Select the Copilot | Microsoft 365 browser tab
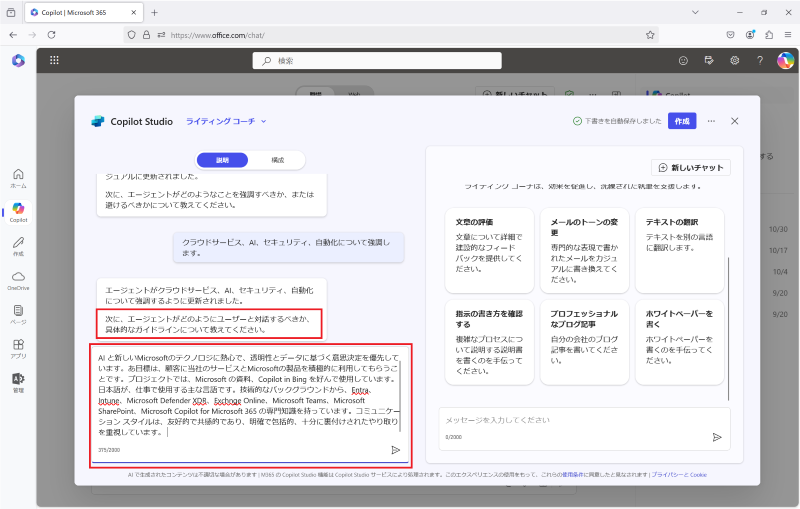This screenshot has width=800, height=509. coord(84,12)
